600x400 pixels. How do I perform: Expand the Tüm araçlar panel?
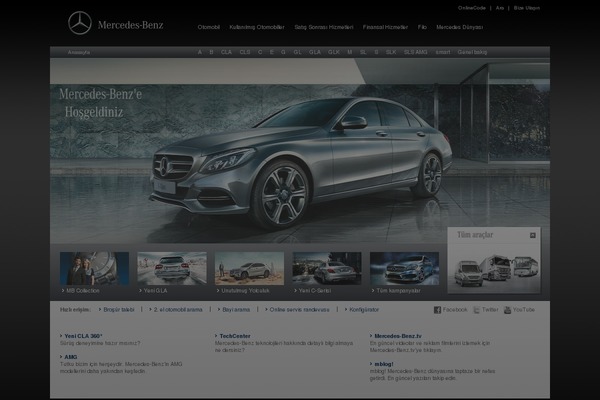pos(533,236)
